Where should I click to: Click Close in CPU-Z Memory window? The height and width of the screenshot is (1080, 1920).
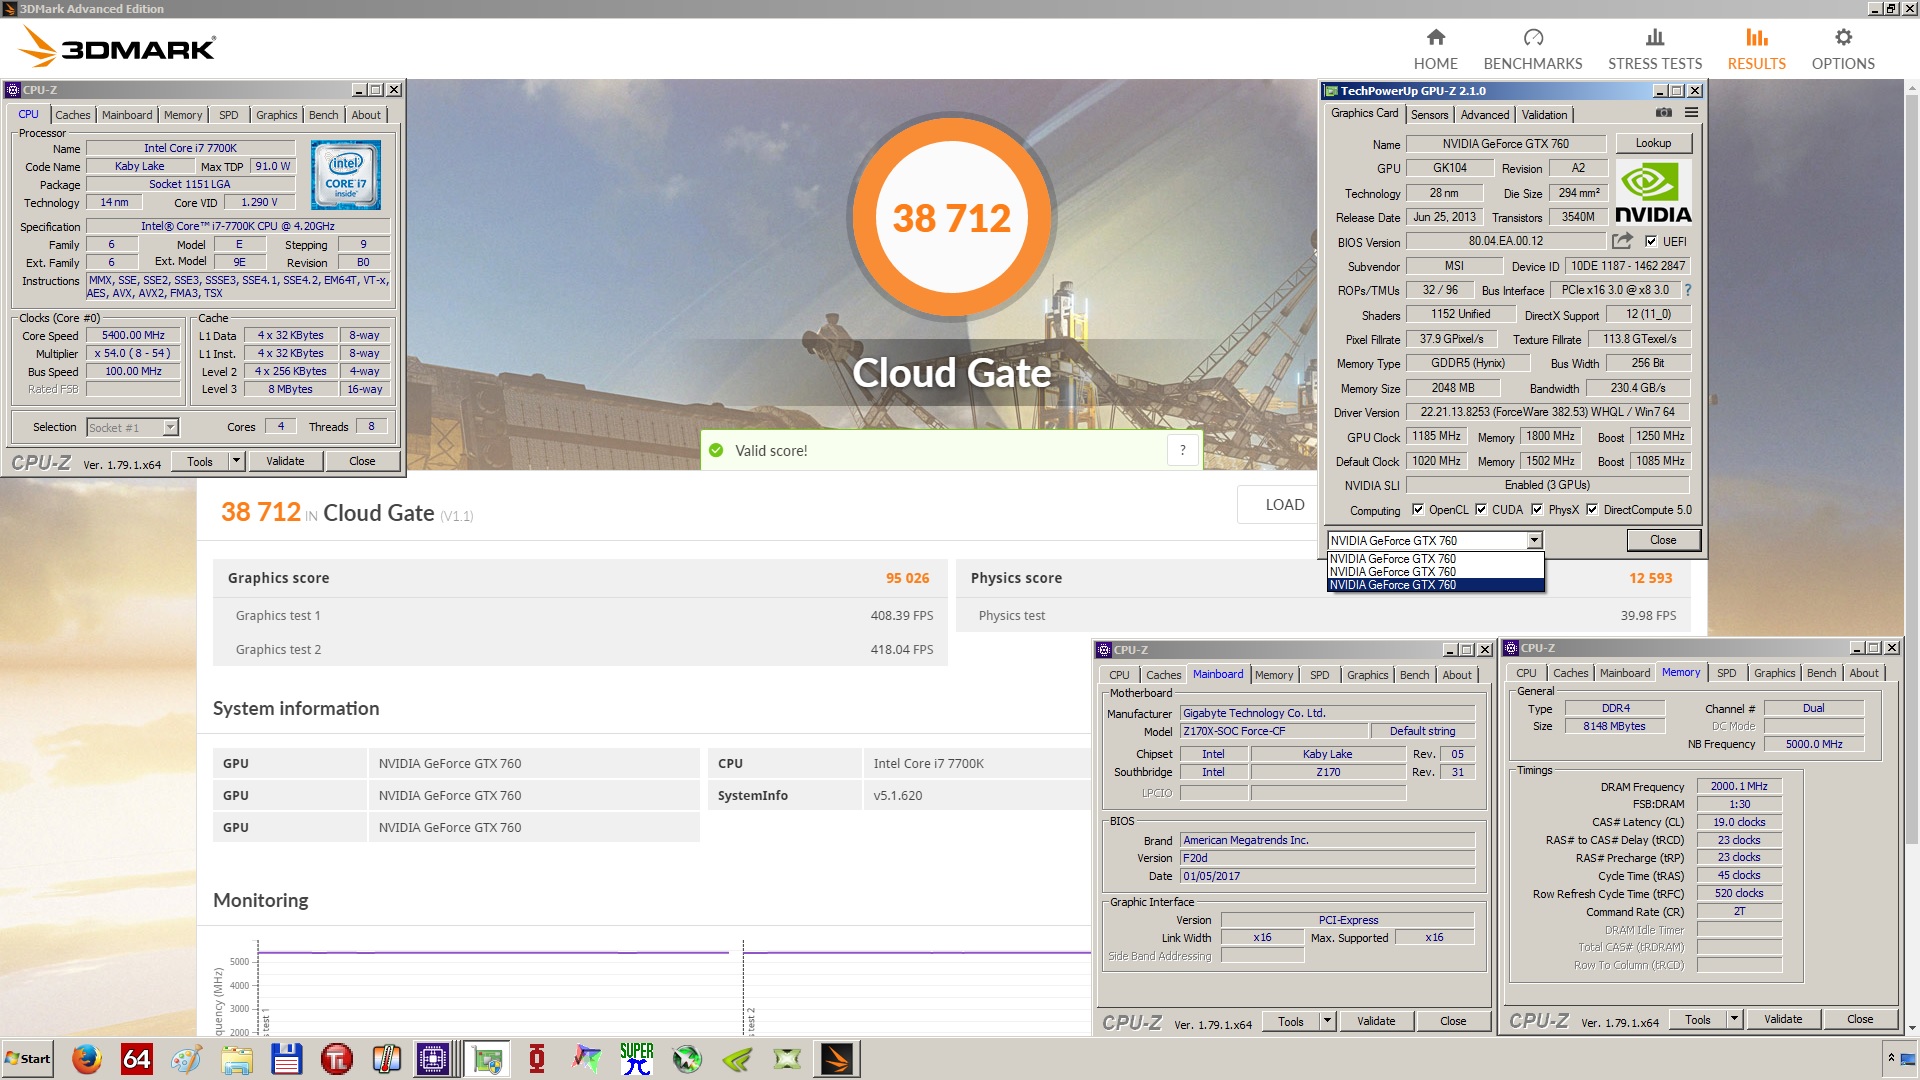[1860, 1019]
